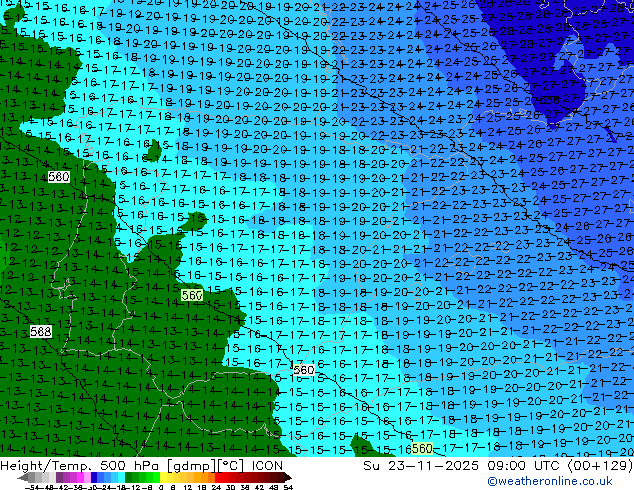Click the 'Su 23-11-2025 09:00 UTC' timestamp
The image size is (634, 490).
point(463,466)
